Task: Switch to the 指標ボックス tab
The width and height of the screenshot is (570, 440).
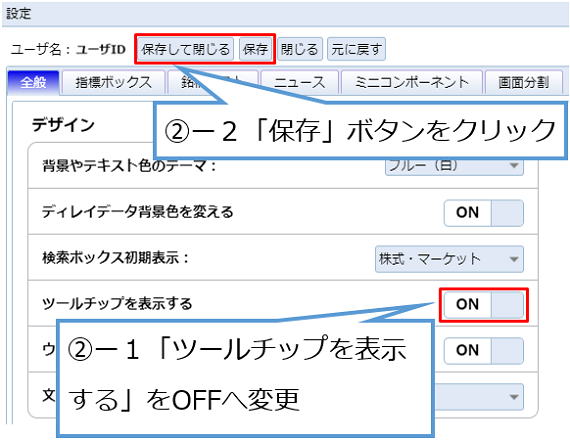Action: (113, 83)
